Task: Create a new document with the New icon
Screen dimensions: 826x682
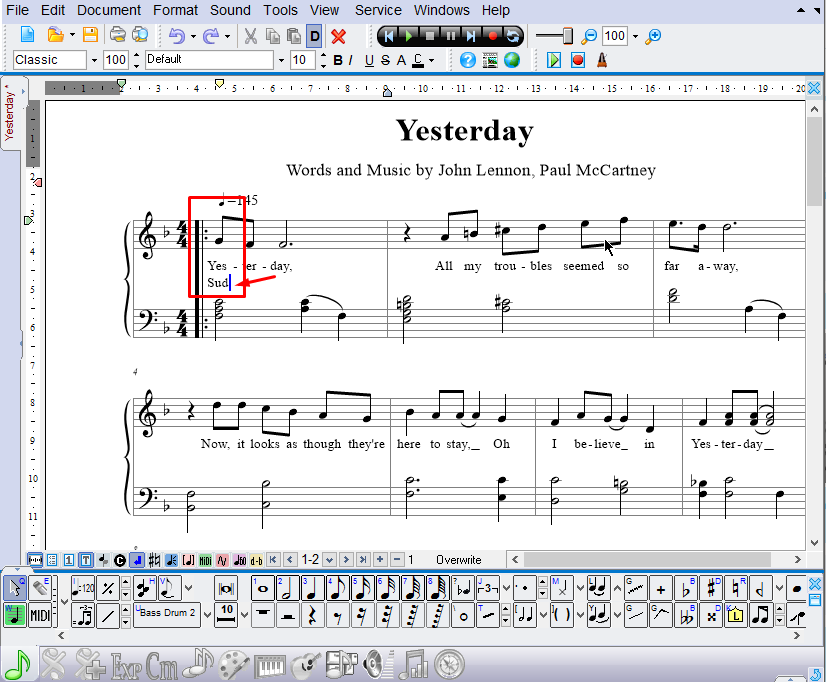Action: (27, 35)
